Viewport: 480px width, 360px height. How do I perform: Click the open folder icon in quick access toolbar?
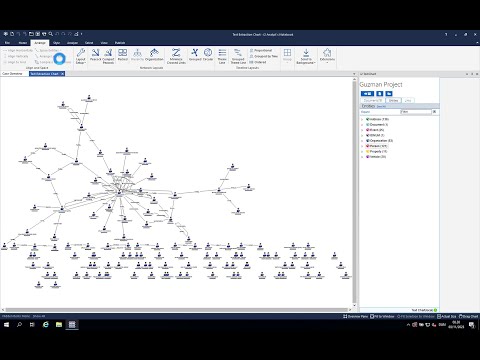coord(31,34)
